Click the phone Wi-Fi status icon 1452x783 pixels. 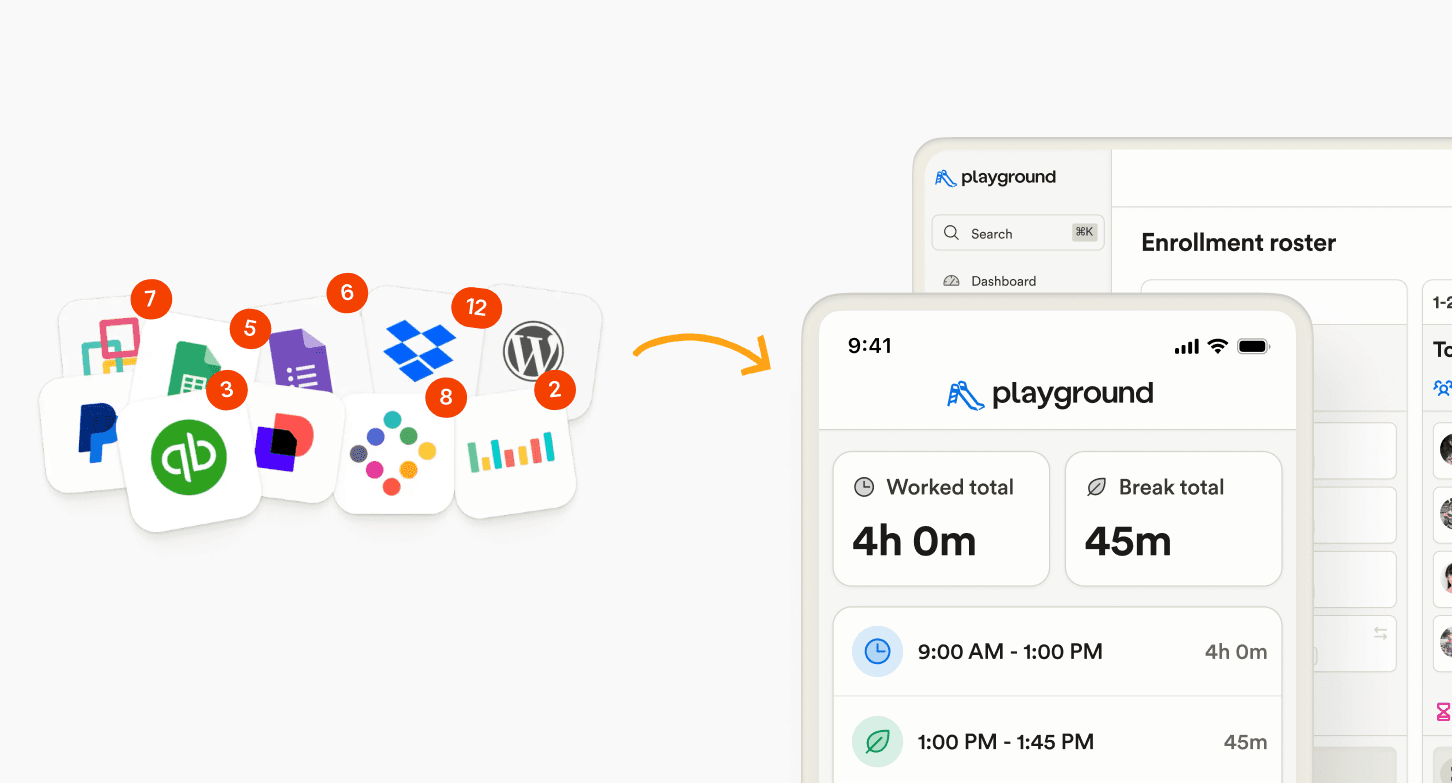tap(1217, 346)
